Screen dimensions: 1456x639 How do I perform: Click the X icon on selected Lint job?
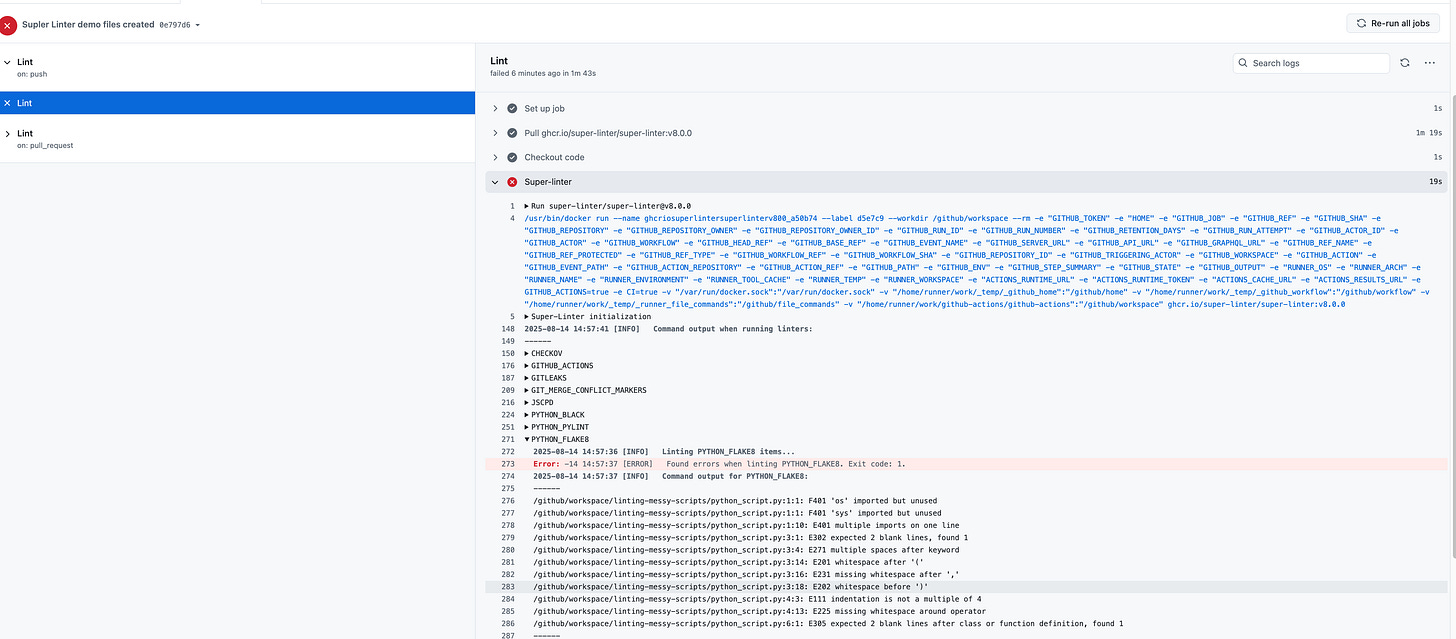(x=7, y=103)
